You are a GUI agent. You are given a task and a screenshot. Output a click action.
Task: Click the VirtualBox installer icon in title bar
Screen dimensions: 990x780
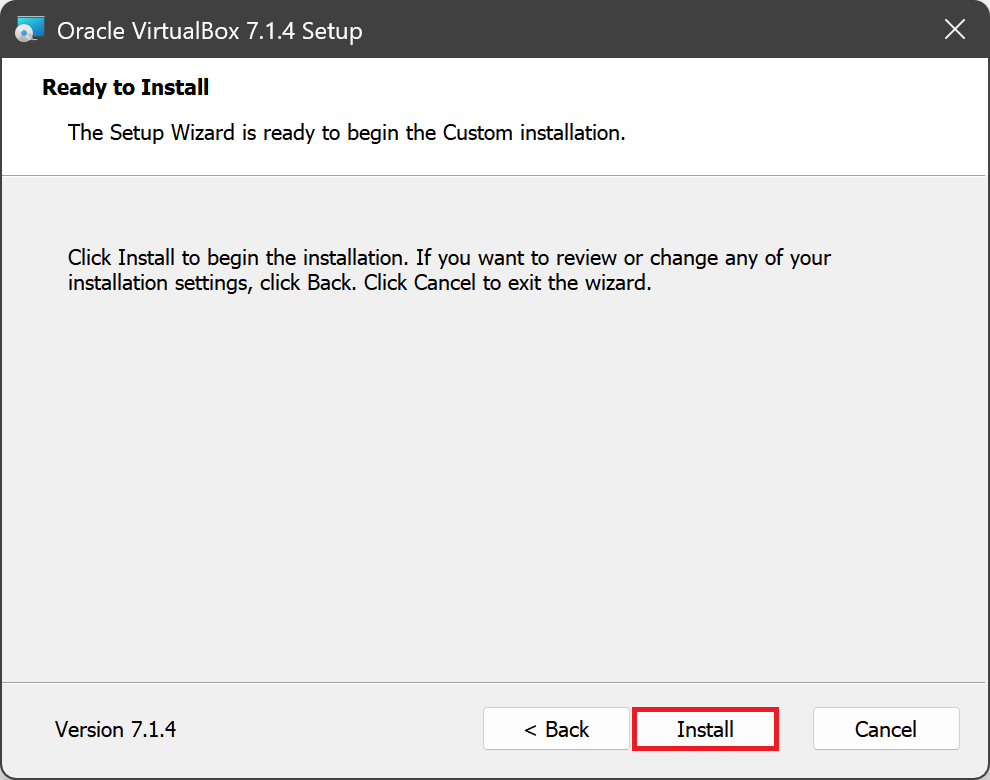click(x=30, y=30)
